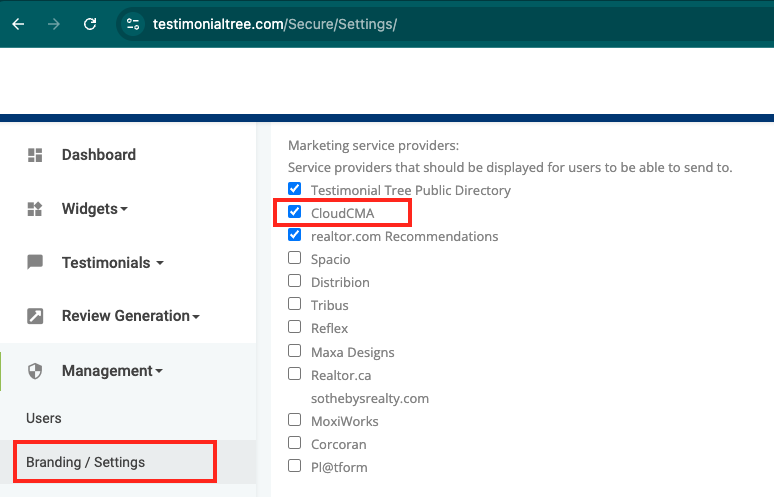This screenshot has width=774, height=497.
Task: Enable Maxa Designs checkbox
Action: 295,351
